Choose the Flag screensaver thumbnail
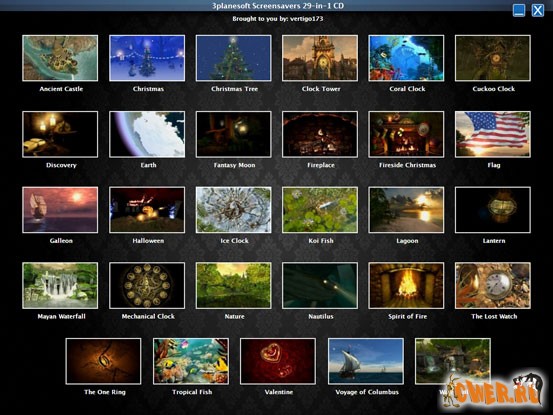 pos(493,134)
